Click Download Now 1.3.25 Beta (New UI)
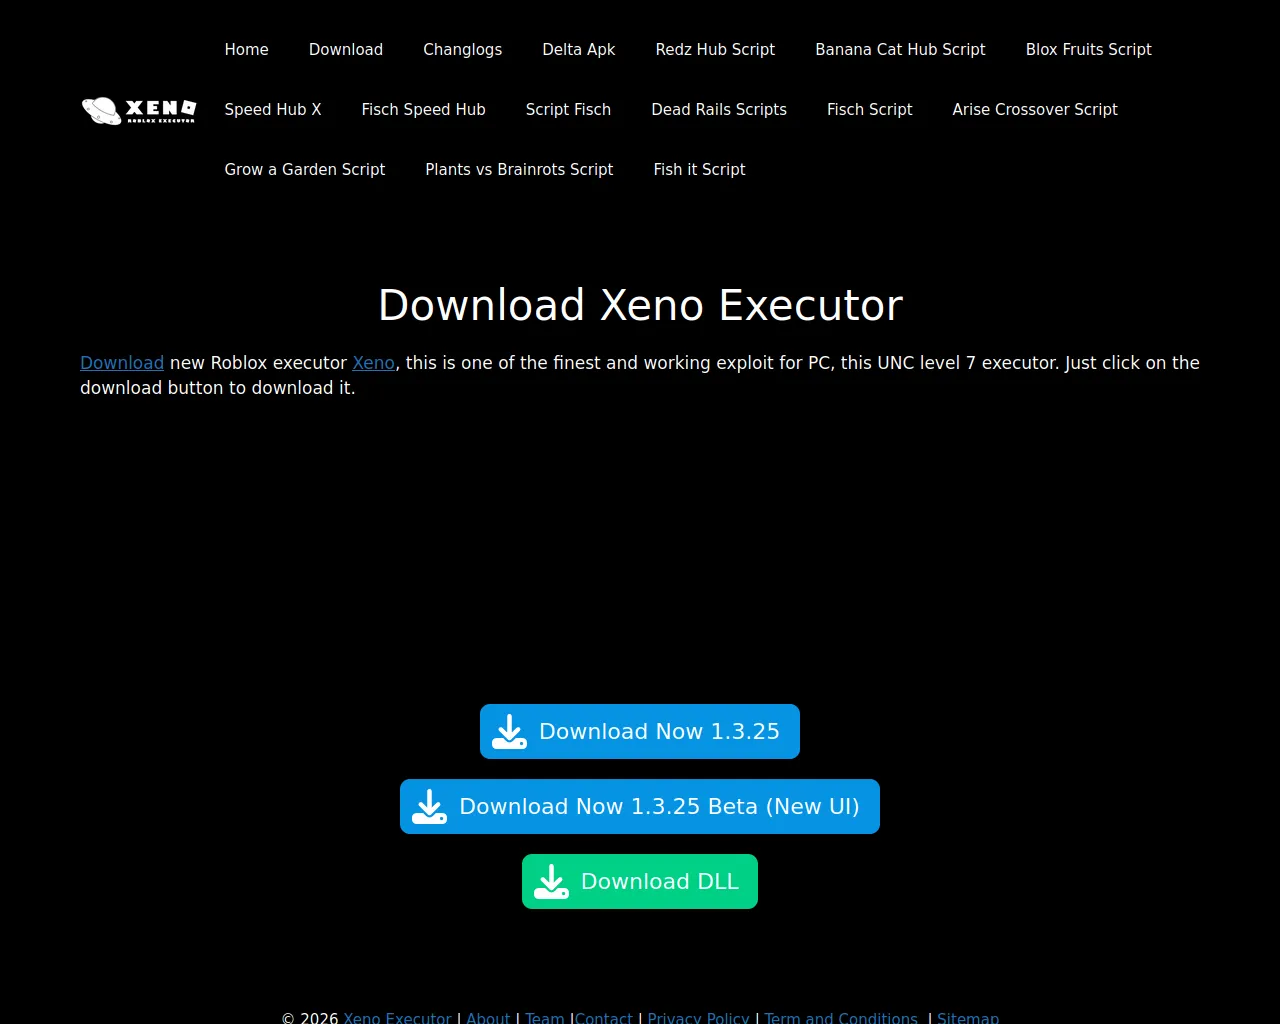The image size is (1280, 1024). pyautogui.click(x=640, y=807)
